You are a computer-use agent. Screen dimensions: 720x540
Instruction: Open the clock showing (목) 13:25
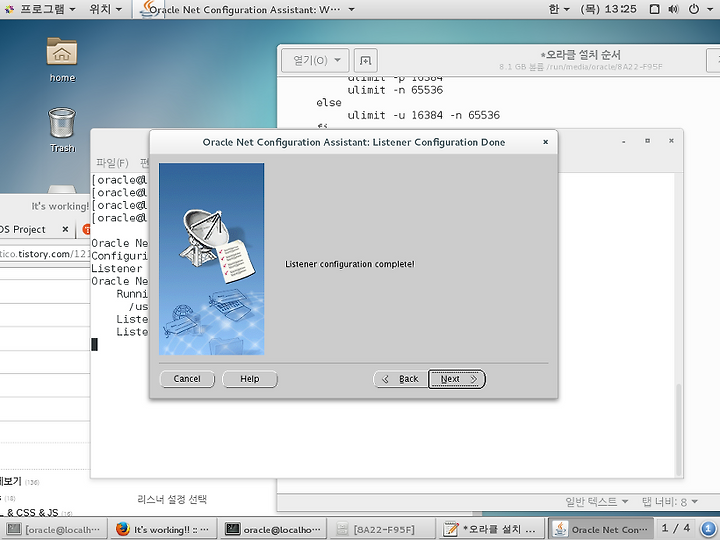(608, 9)
